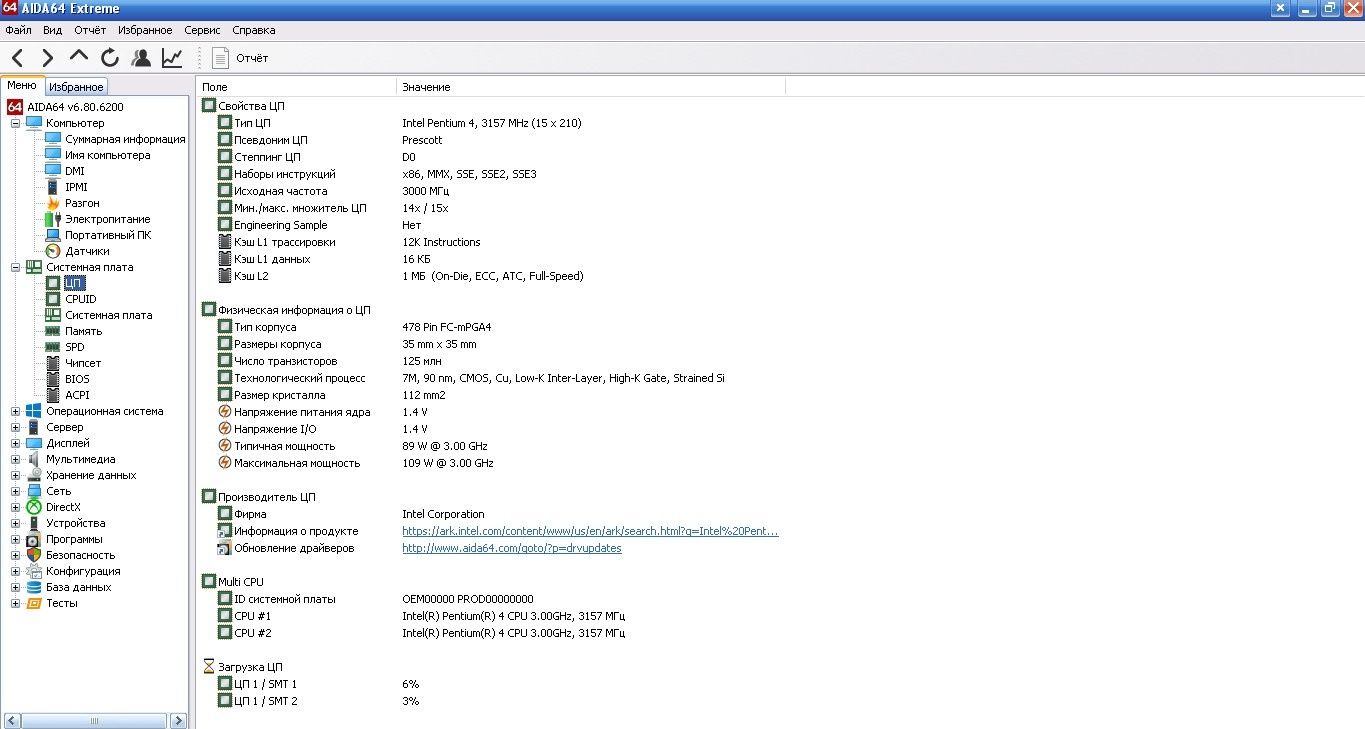Open the ark.intel.com product information link
This screenshot has height=729, width=1365.
click(590, 531)
